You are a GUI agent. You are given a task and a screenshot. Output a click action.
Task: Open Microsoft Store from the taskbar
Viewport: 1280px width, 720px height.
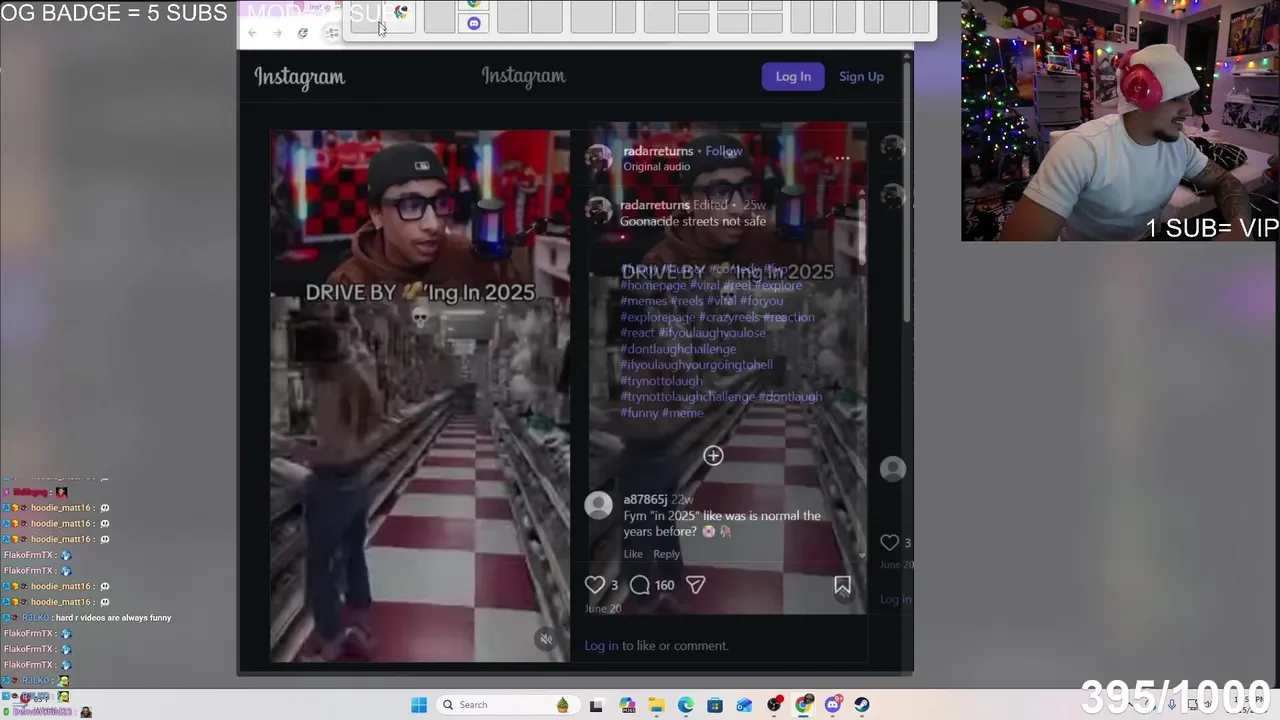(x=715, y=705)
